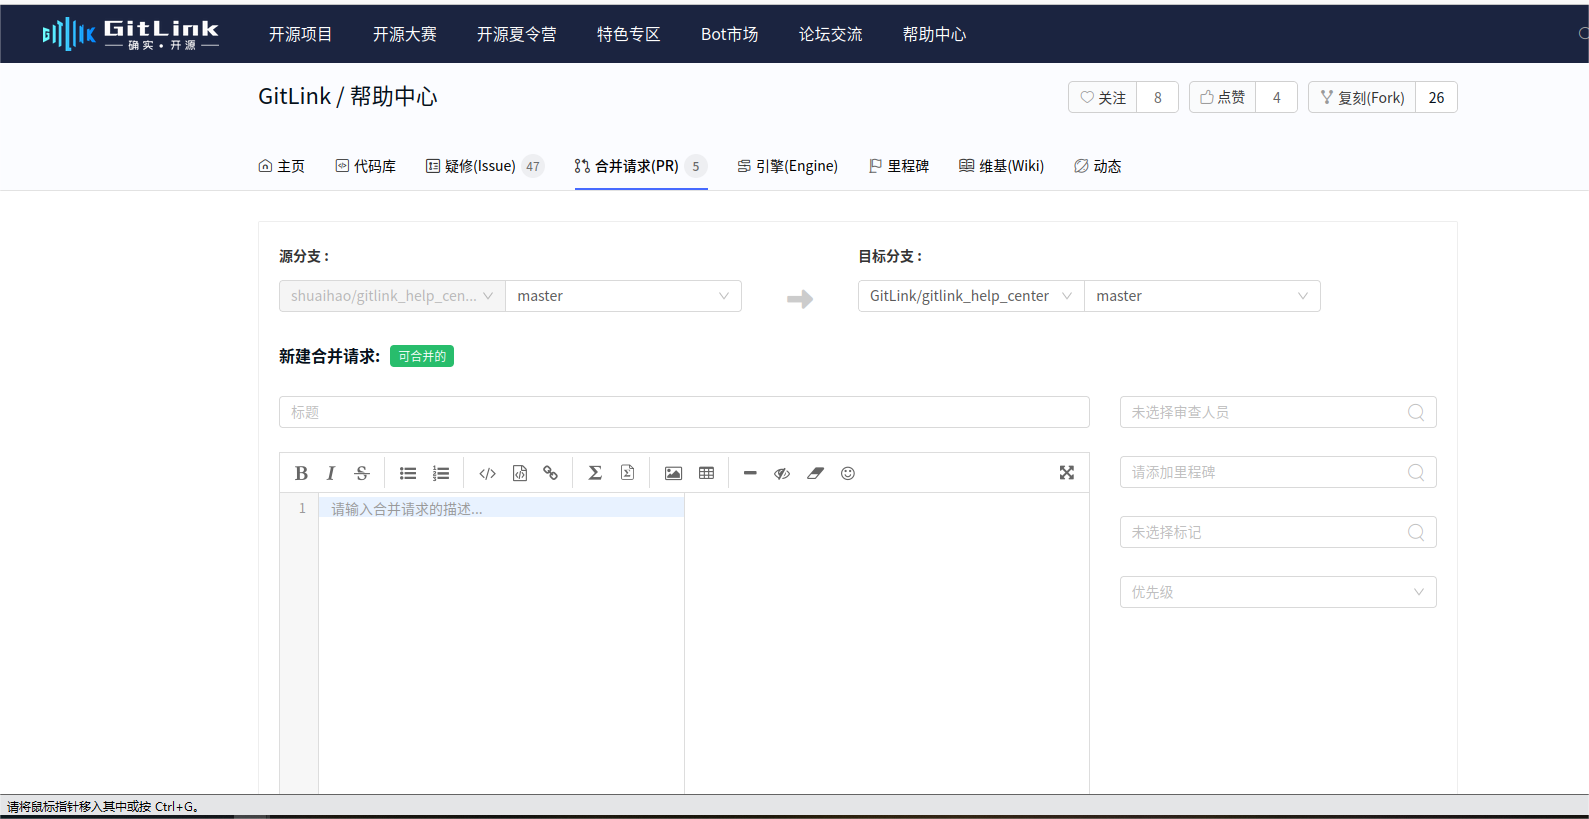Click the GitLink owner link in title
This screenshot has height=819, width=1589.
pos(294,96)
